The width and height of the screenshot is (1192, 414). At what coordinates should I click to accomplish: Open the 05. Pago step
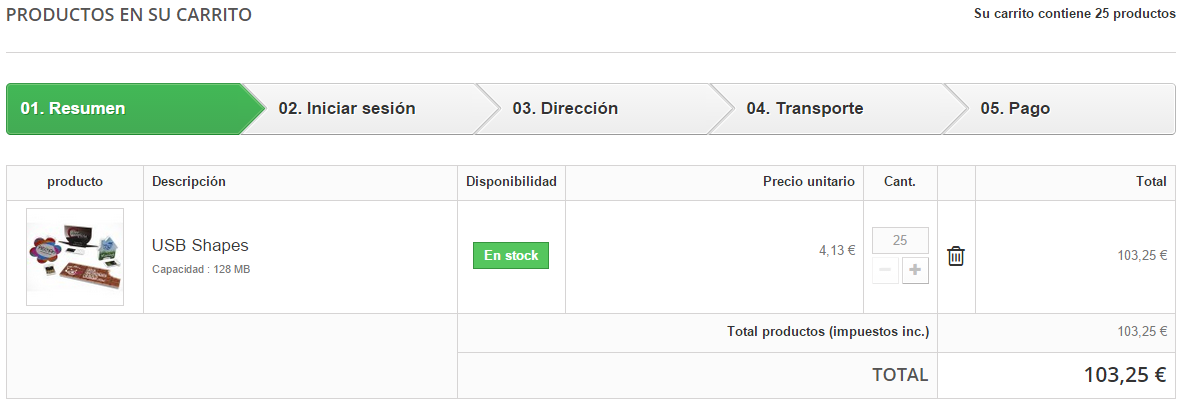coord(1015,109)
